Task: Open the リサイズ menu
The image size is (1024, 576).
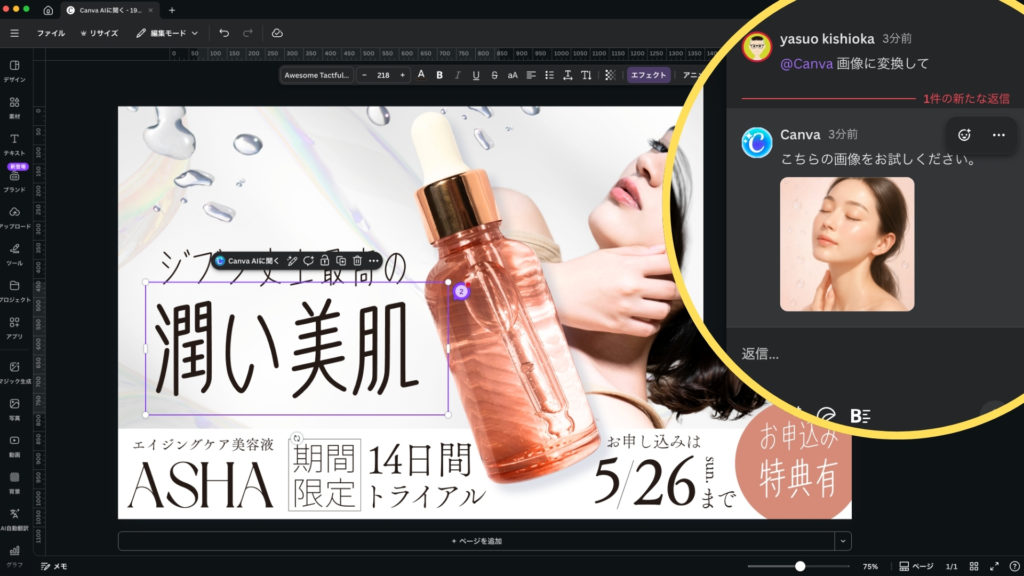Action: click(99, 33)
